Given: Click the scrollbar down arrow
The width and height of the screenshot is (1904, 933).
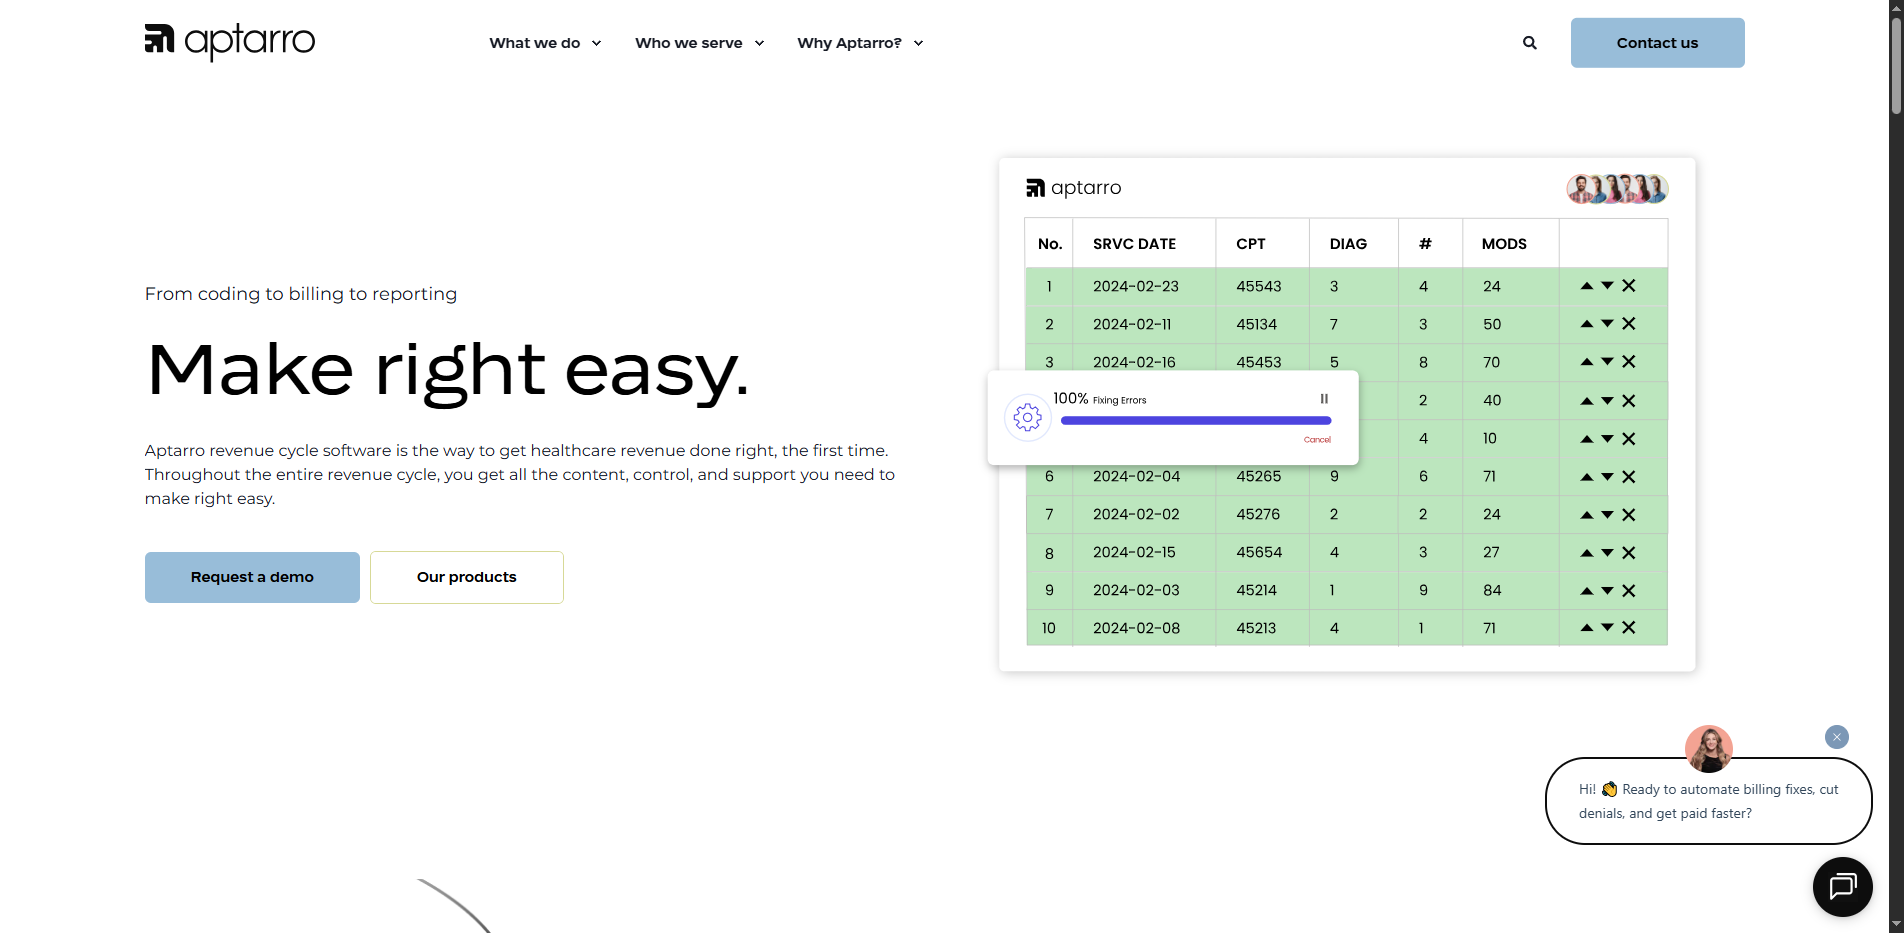Looking at the screenshot, I should (x=1896, y=924).
